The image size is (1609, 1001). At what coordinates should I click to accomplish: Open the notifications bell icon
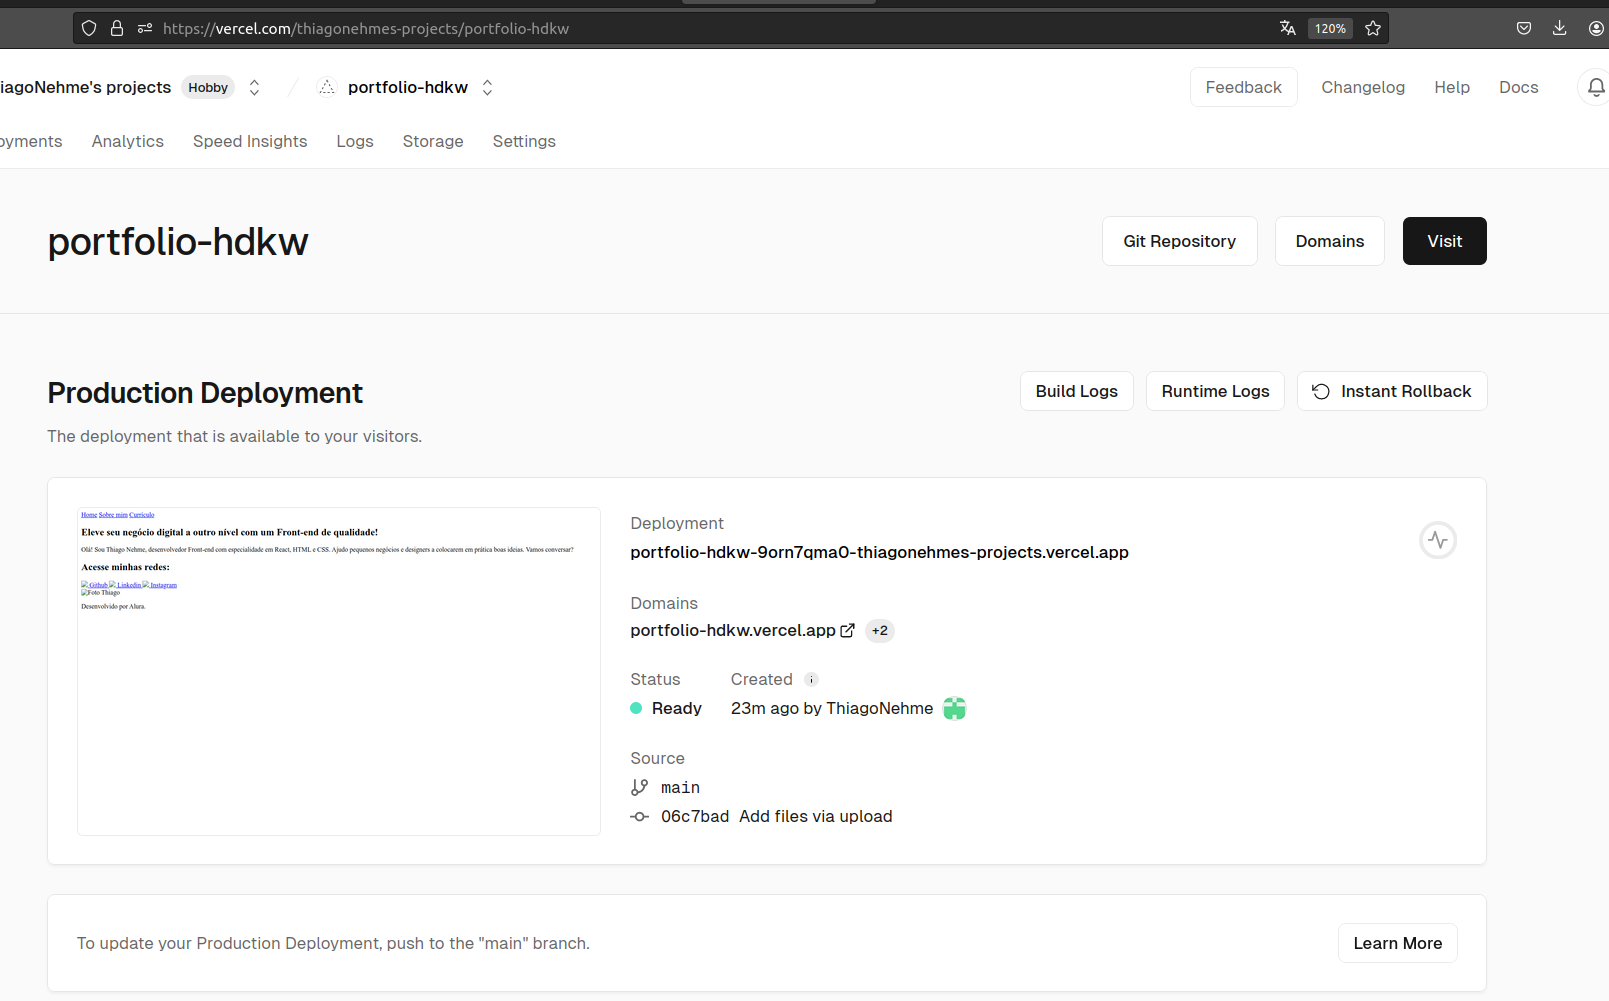click(1596, 87)
